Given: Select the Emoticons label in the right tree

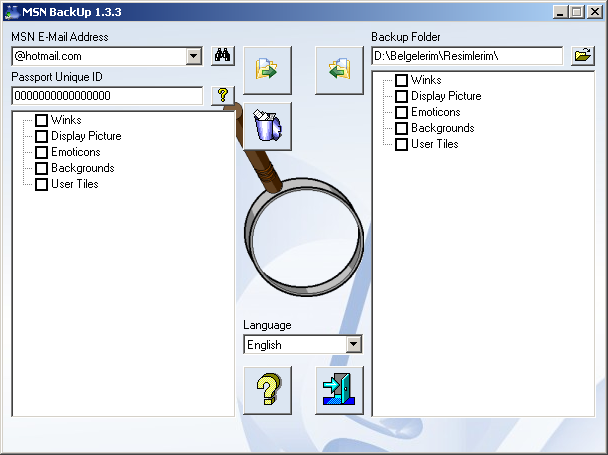Looking at the screenshot, I should pos(435,112).
